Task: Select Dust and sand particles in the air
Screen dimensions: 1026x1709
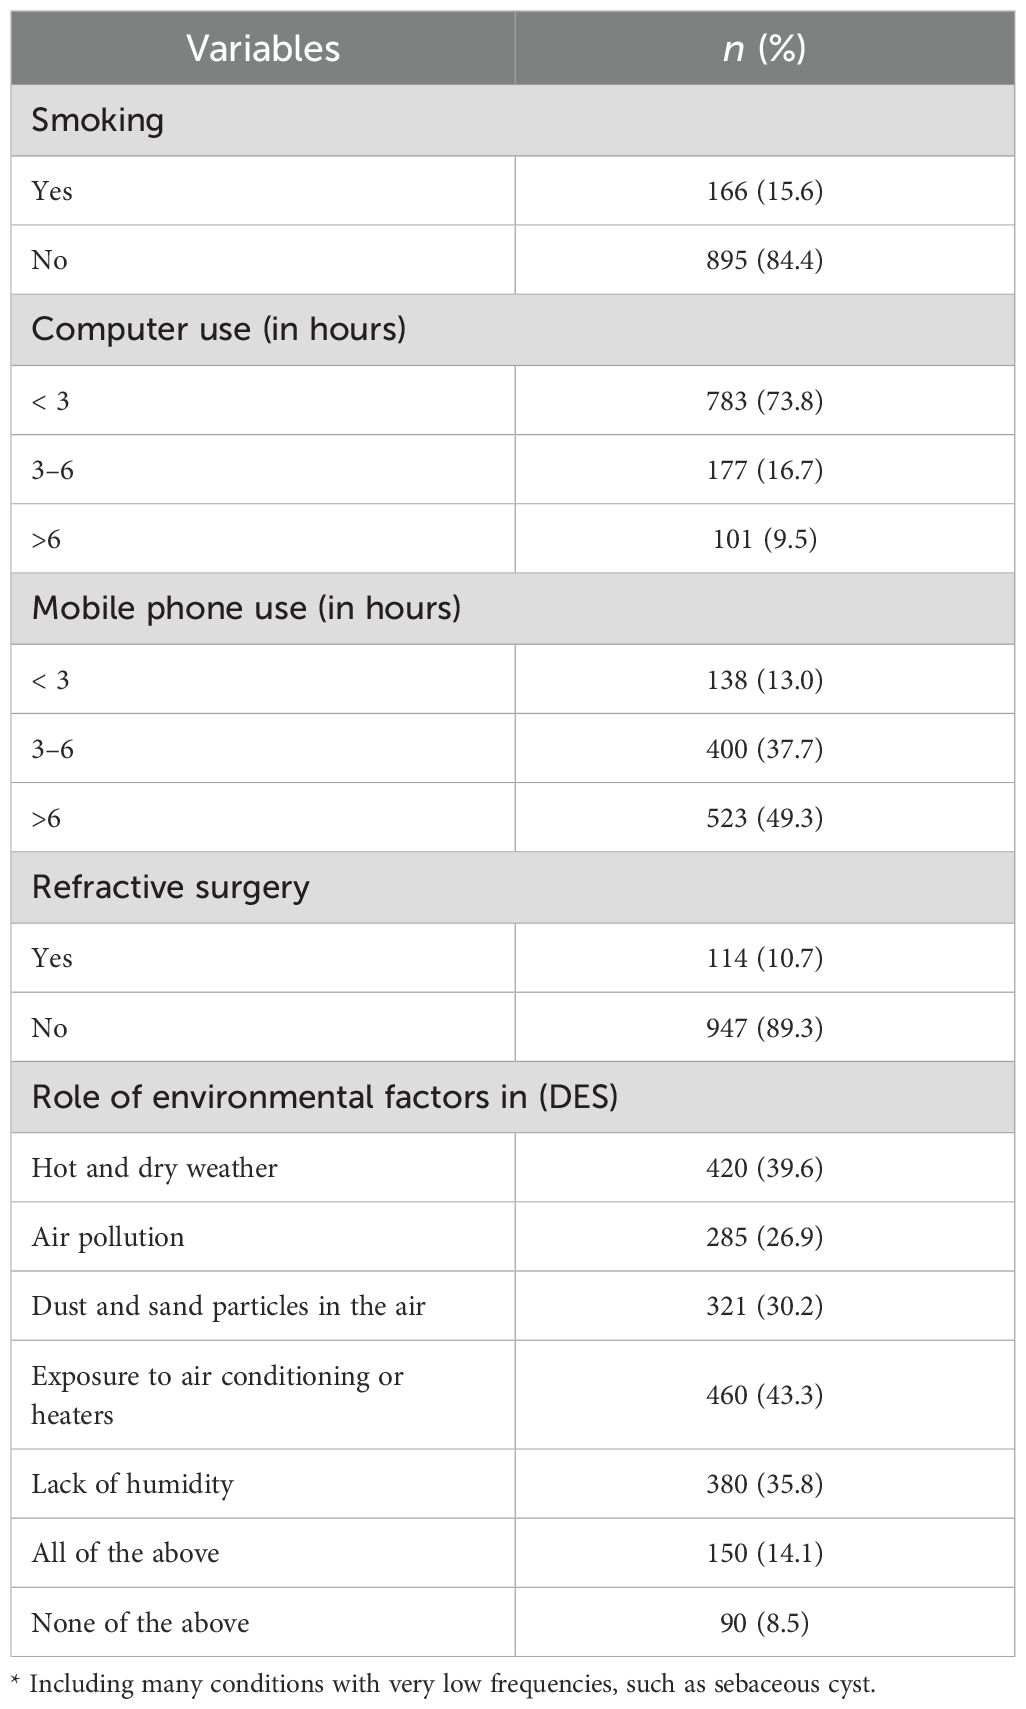Action: click(229, 1306)
